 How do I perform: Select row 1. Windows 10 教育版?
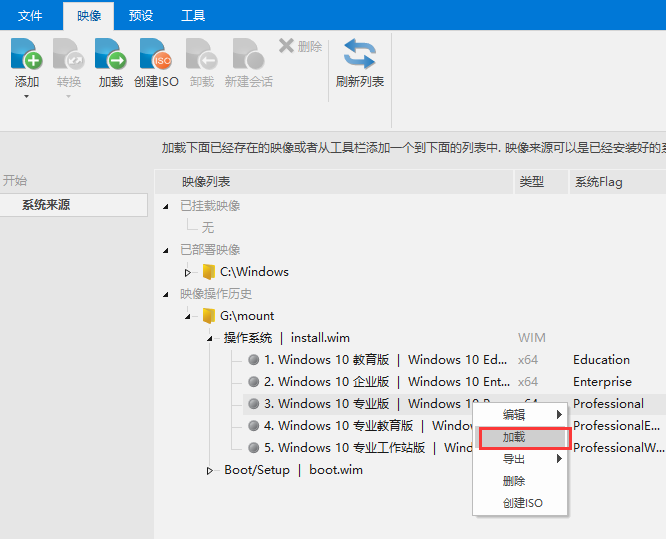click(385, 360)
